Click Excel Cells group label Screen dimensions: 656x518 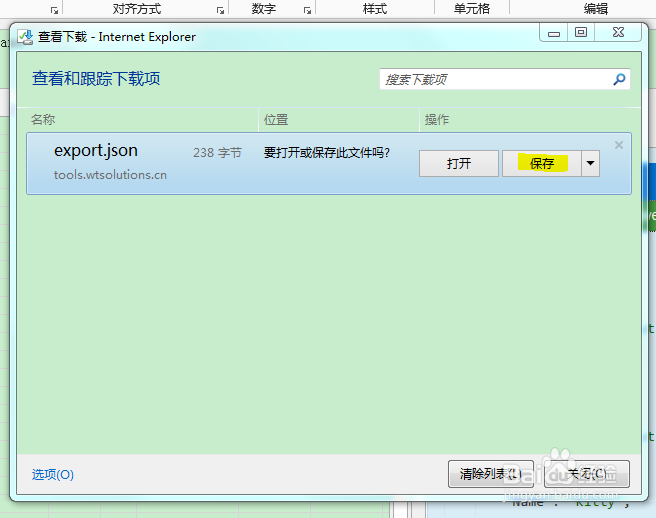click(472, 9)
